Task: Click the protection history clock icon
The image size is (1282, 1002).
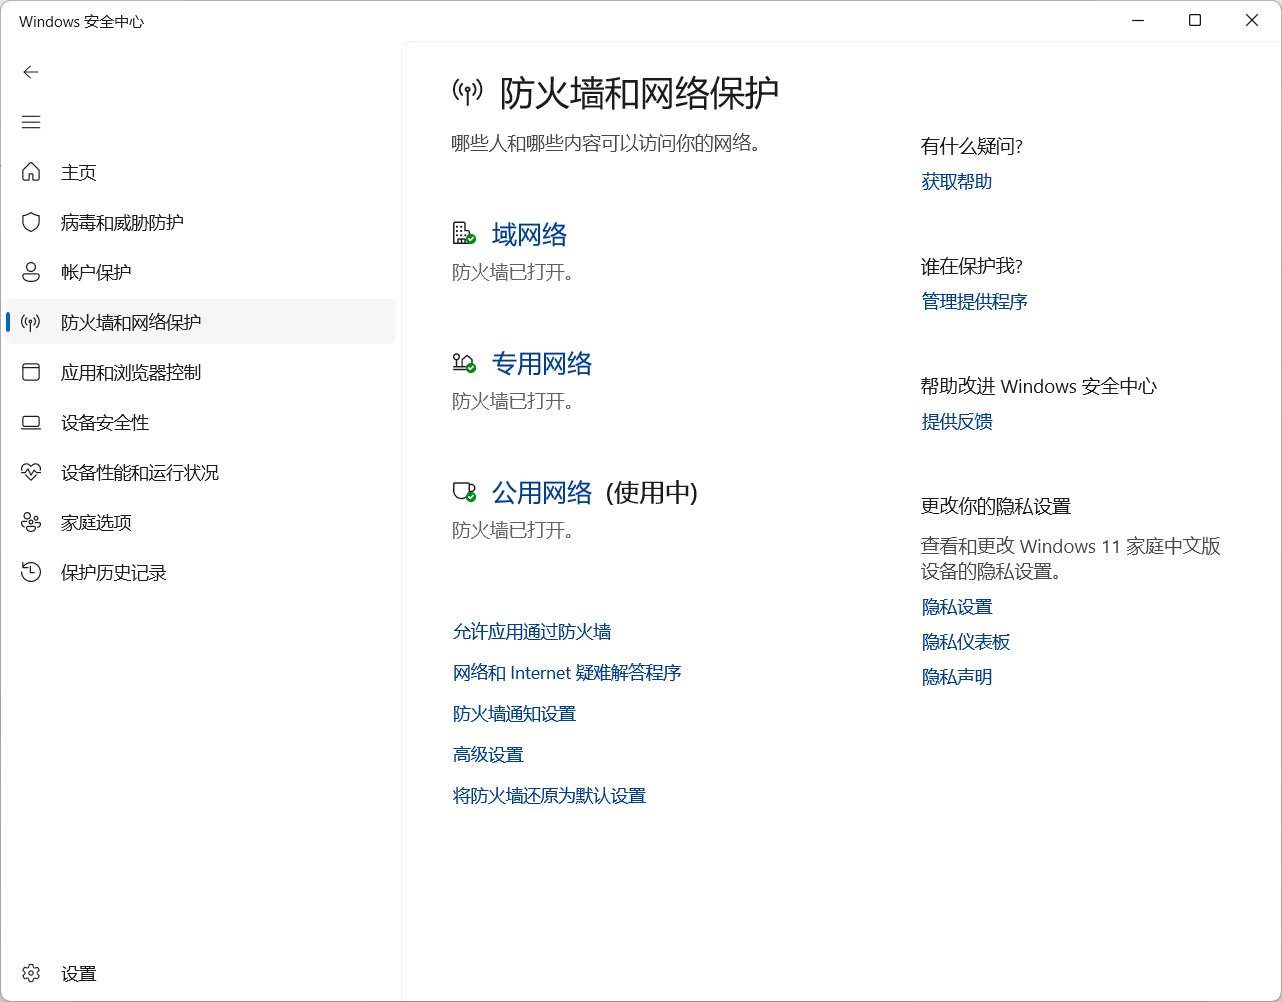Action: coord(31,572)
